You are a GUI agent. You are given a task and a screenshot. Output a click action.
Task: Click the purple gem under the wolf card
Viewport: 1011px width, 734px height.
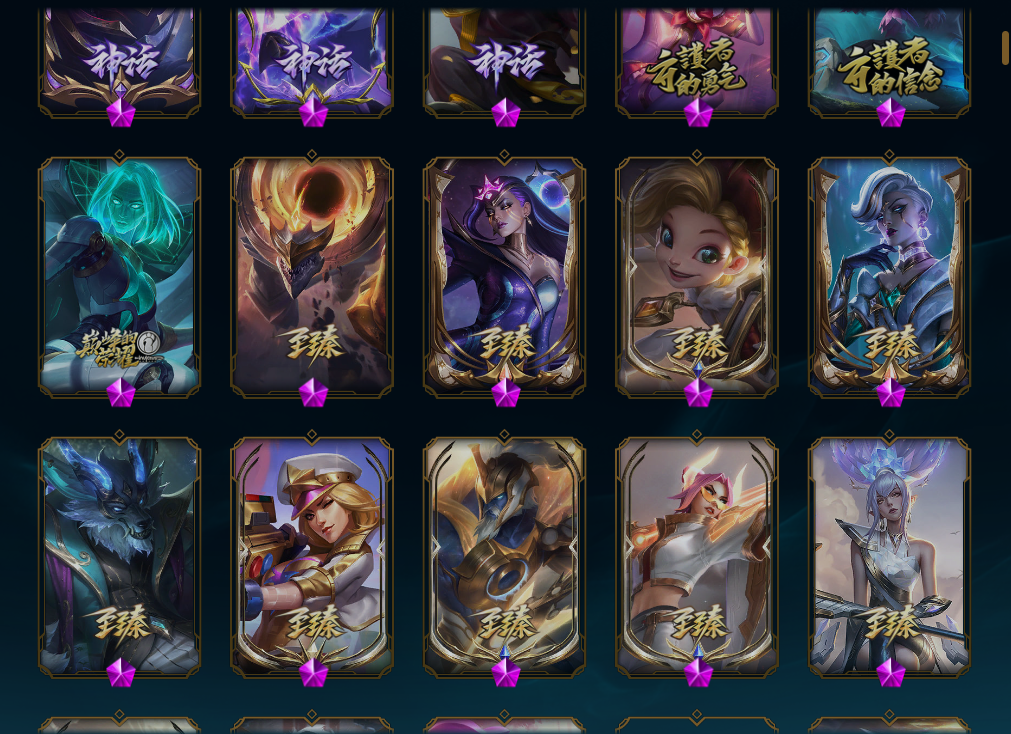pyautogui.click(x=121, y=673)
